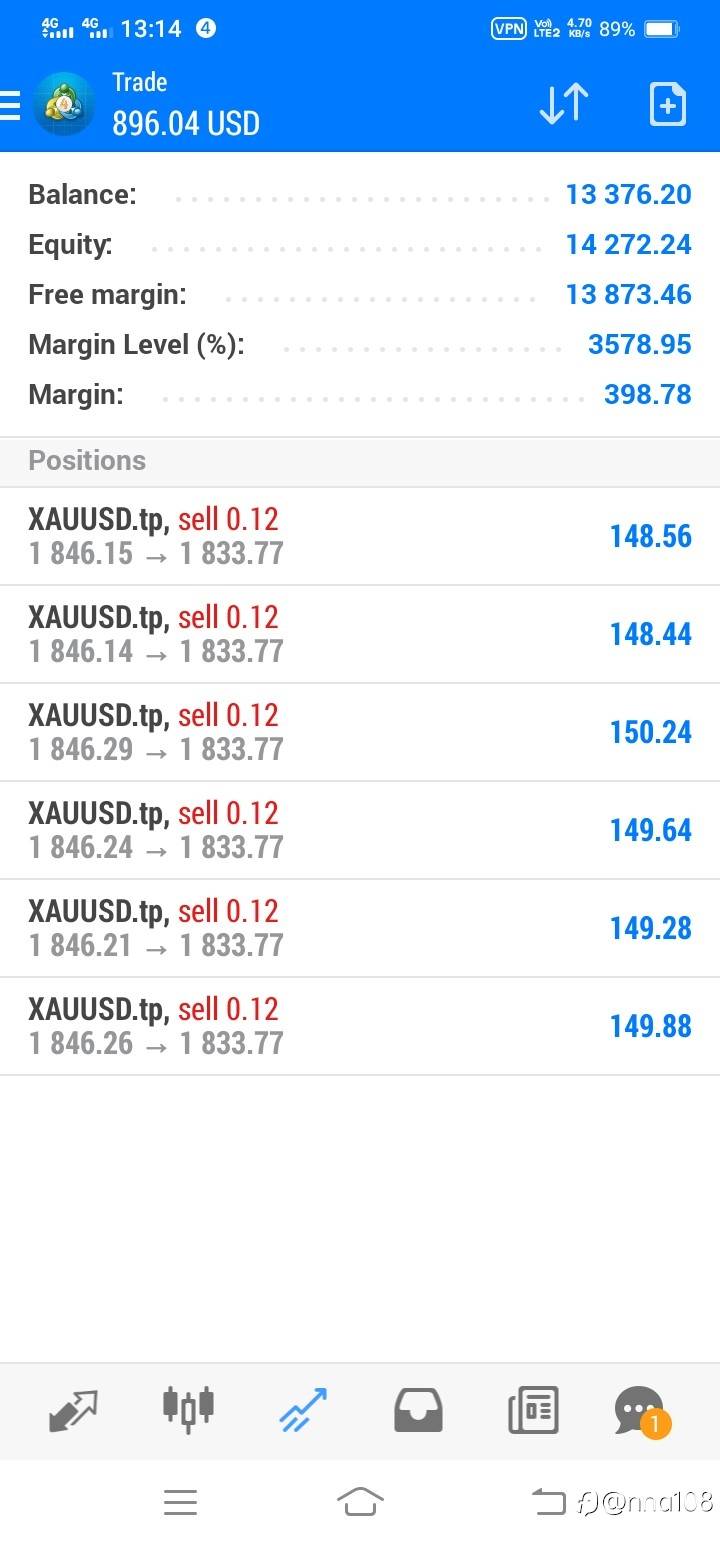Open the Quotes tab arrows icon
The width and height of the screenshot is (720, 1544).
[73, 1410]
